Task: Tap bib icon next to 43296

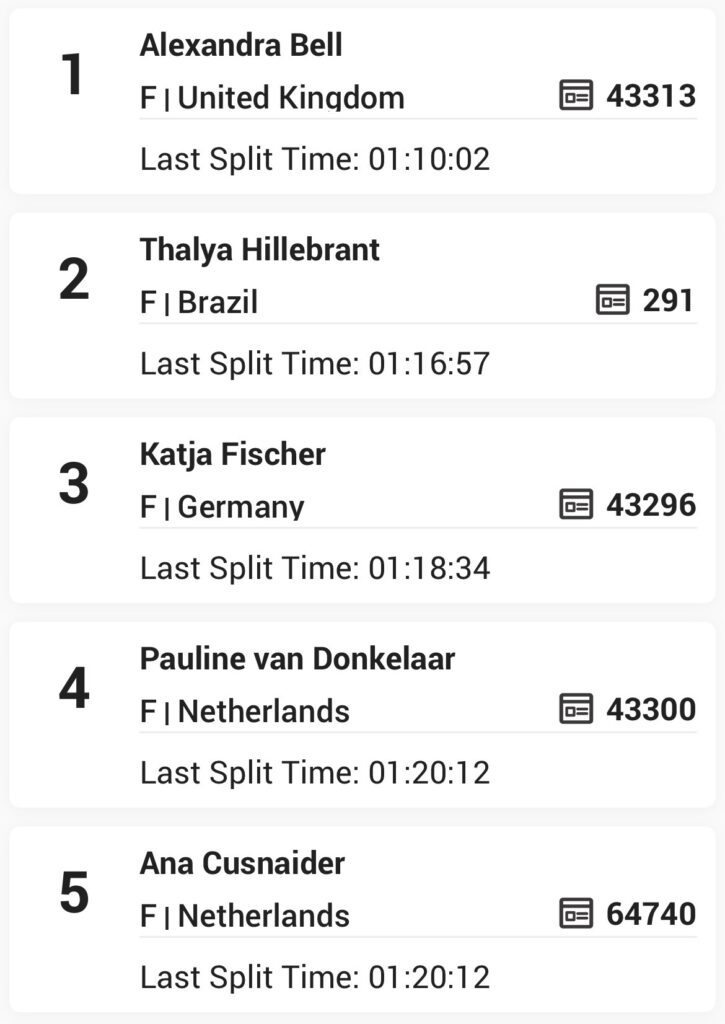Action: click(x=576, y=504)
